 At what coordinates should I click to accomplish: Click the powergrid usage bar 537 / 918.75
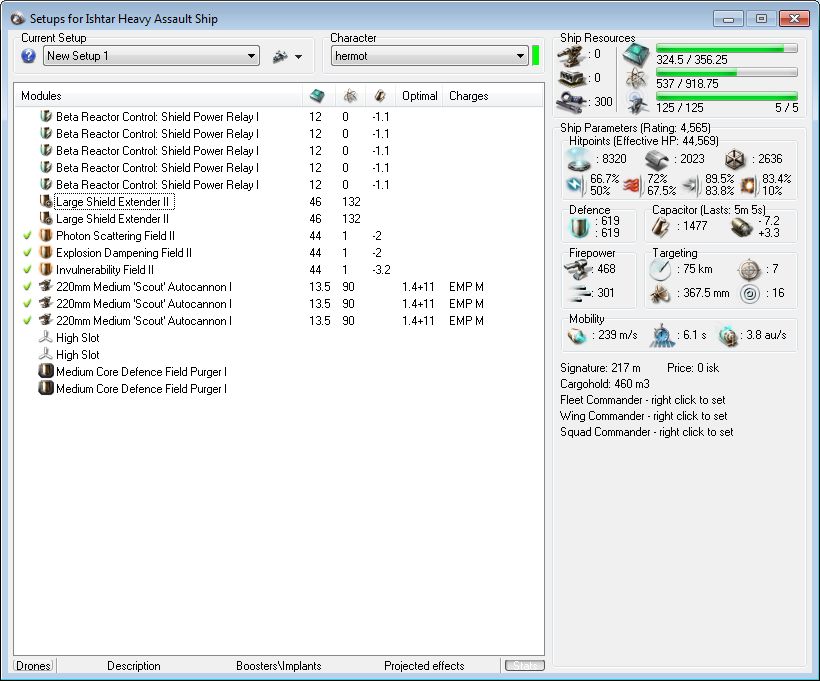[x=726, y=72]
